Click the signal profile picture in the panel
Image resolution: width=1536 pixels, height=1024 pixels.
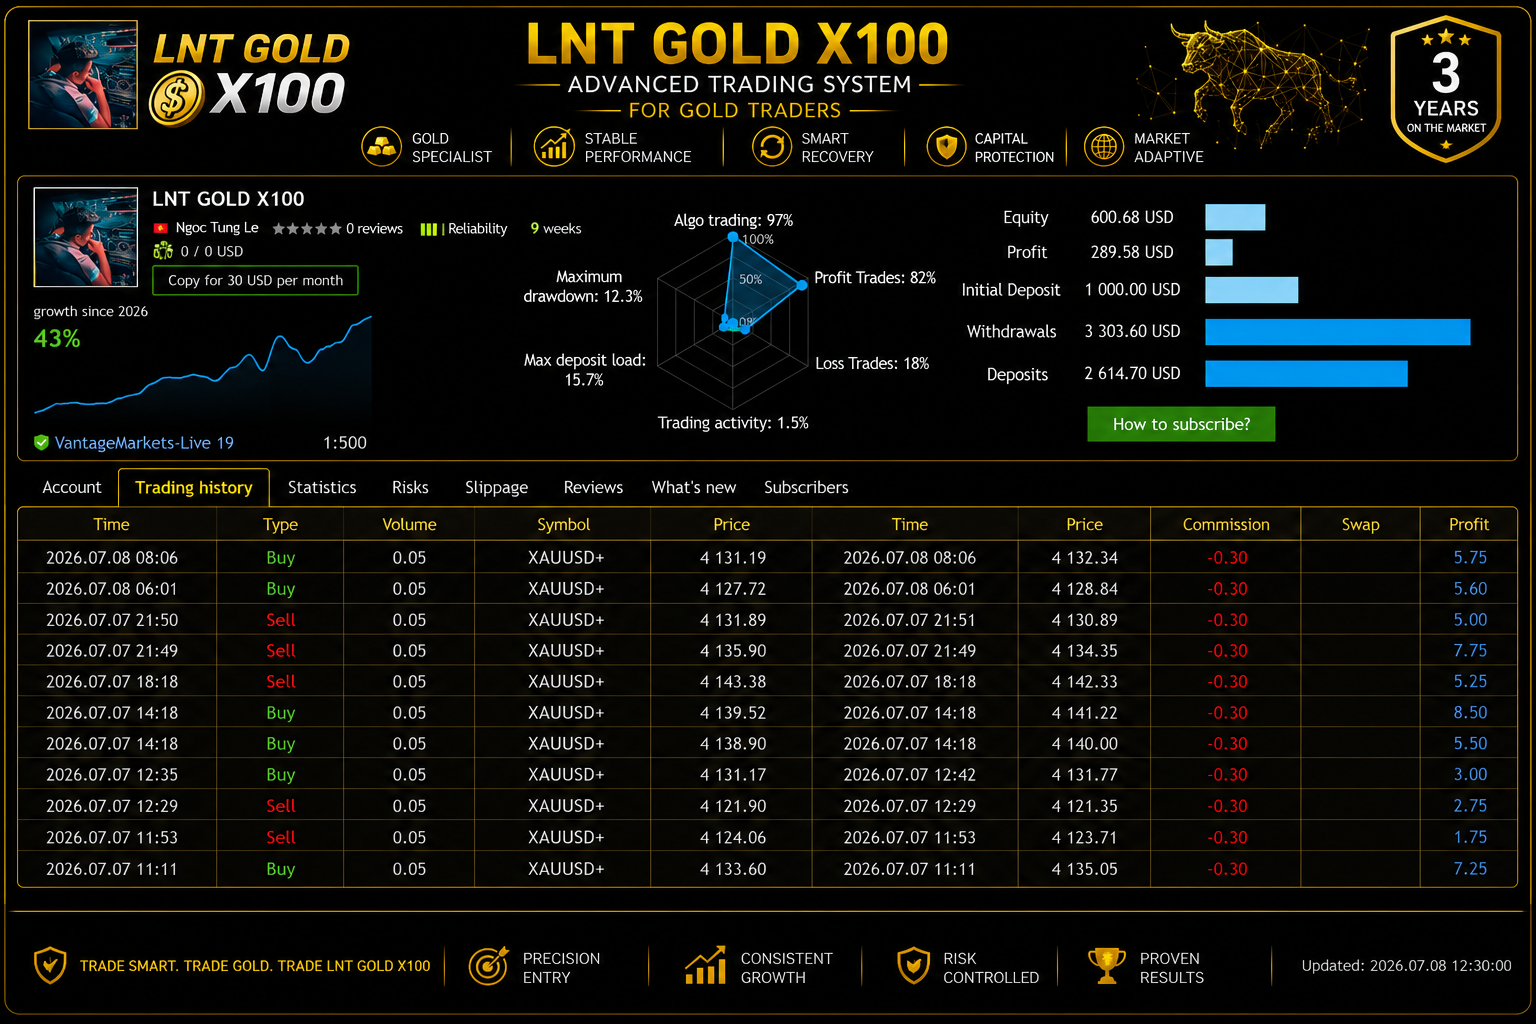click(86, 237)
